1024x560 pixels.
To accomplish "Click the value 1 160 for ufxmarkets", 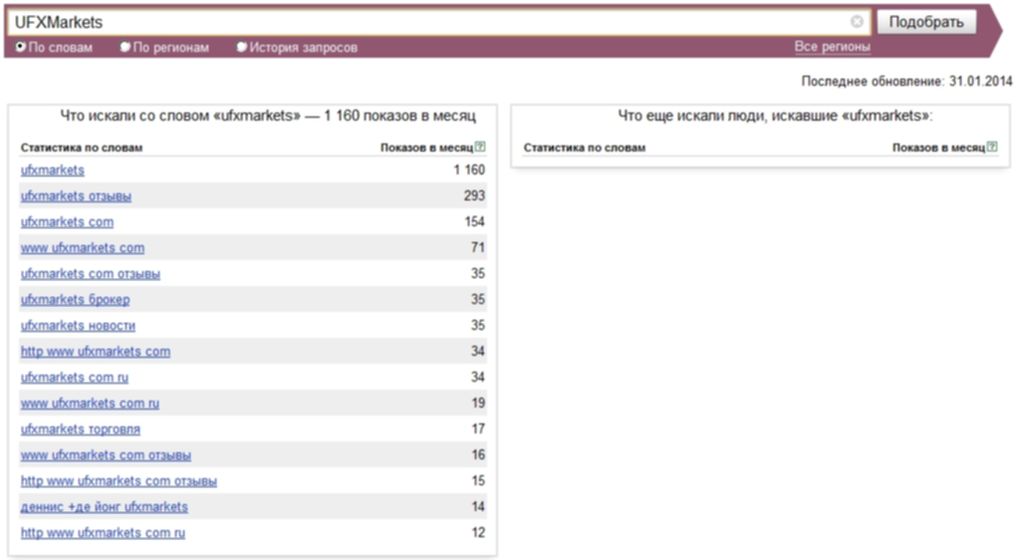I will pyautogui.click(x=469, y=170).
